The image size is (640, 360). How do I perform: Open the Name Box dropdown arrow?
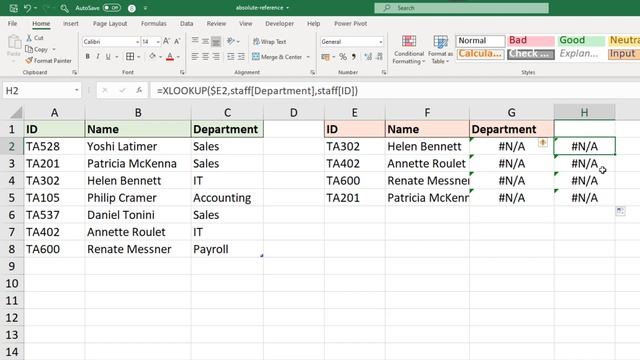pos(76,90)
